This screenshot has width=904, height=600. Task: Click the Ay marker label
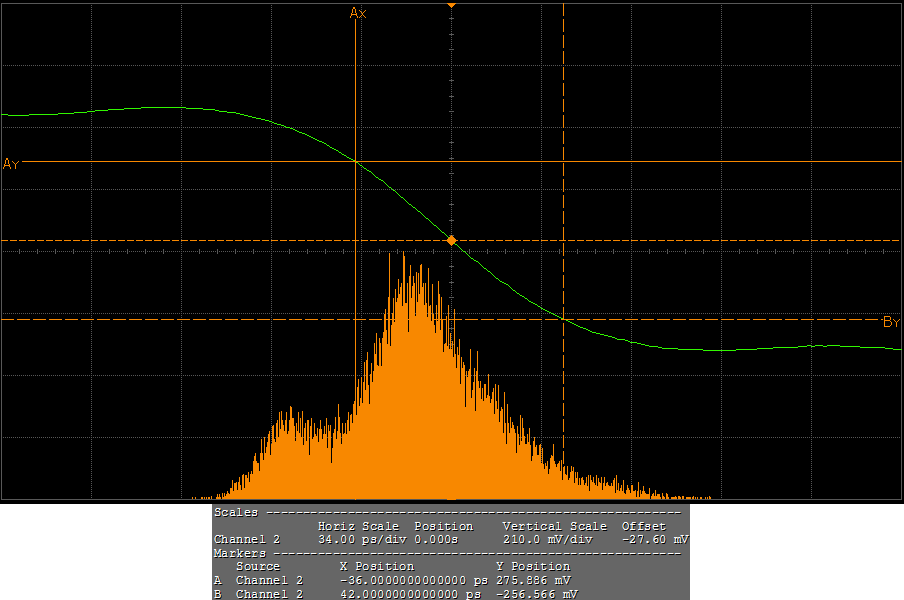[11, 164]
